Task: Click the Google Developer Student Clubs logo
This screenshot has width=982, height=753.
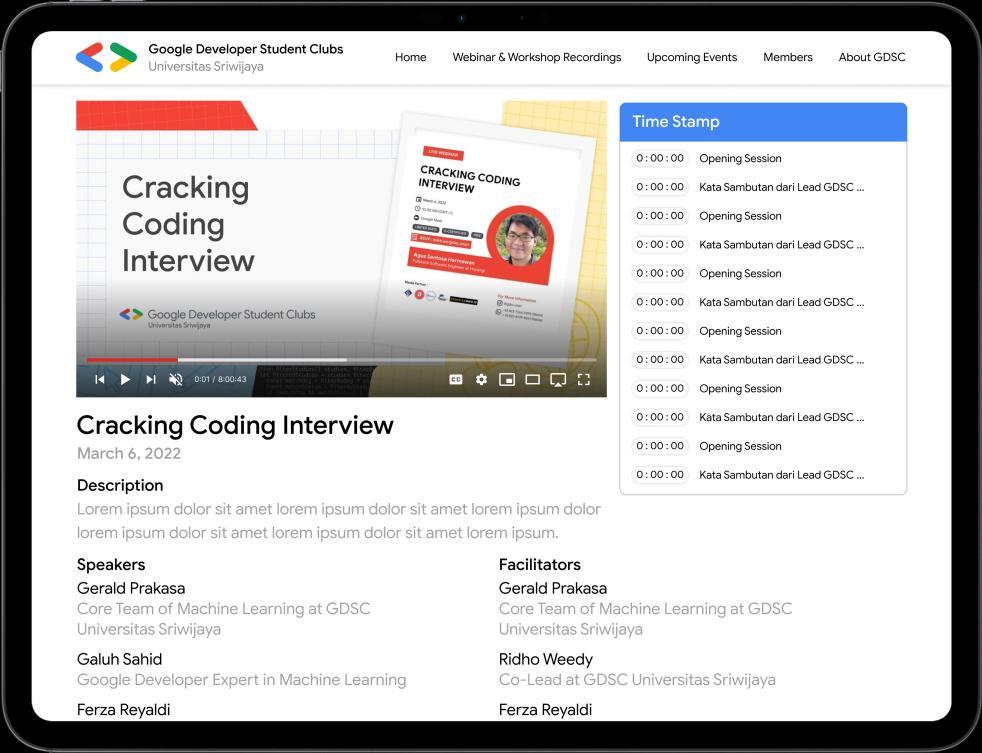Action: (106, 57)
